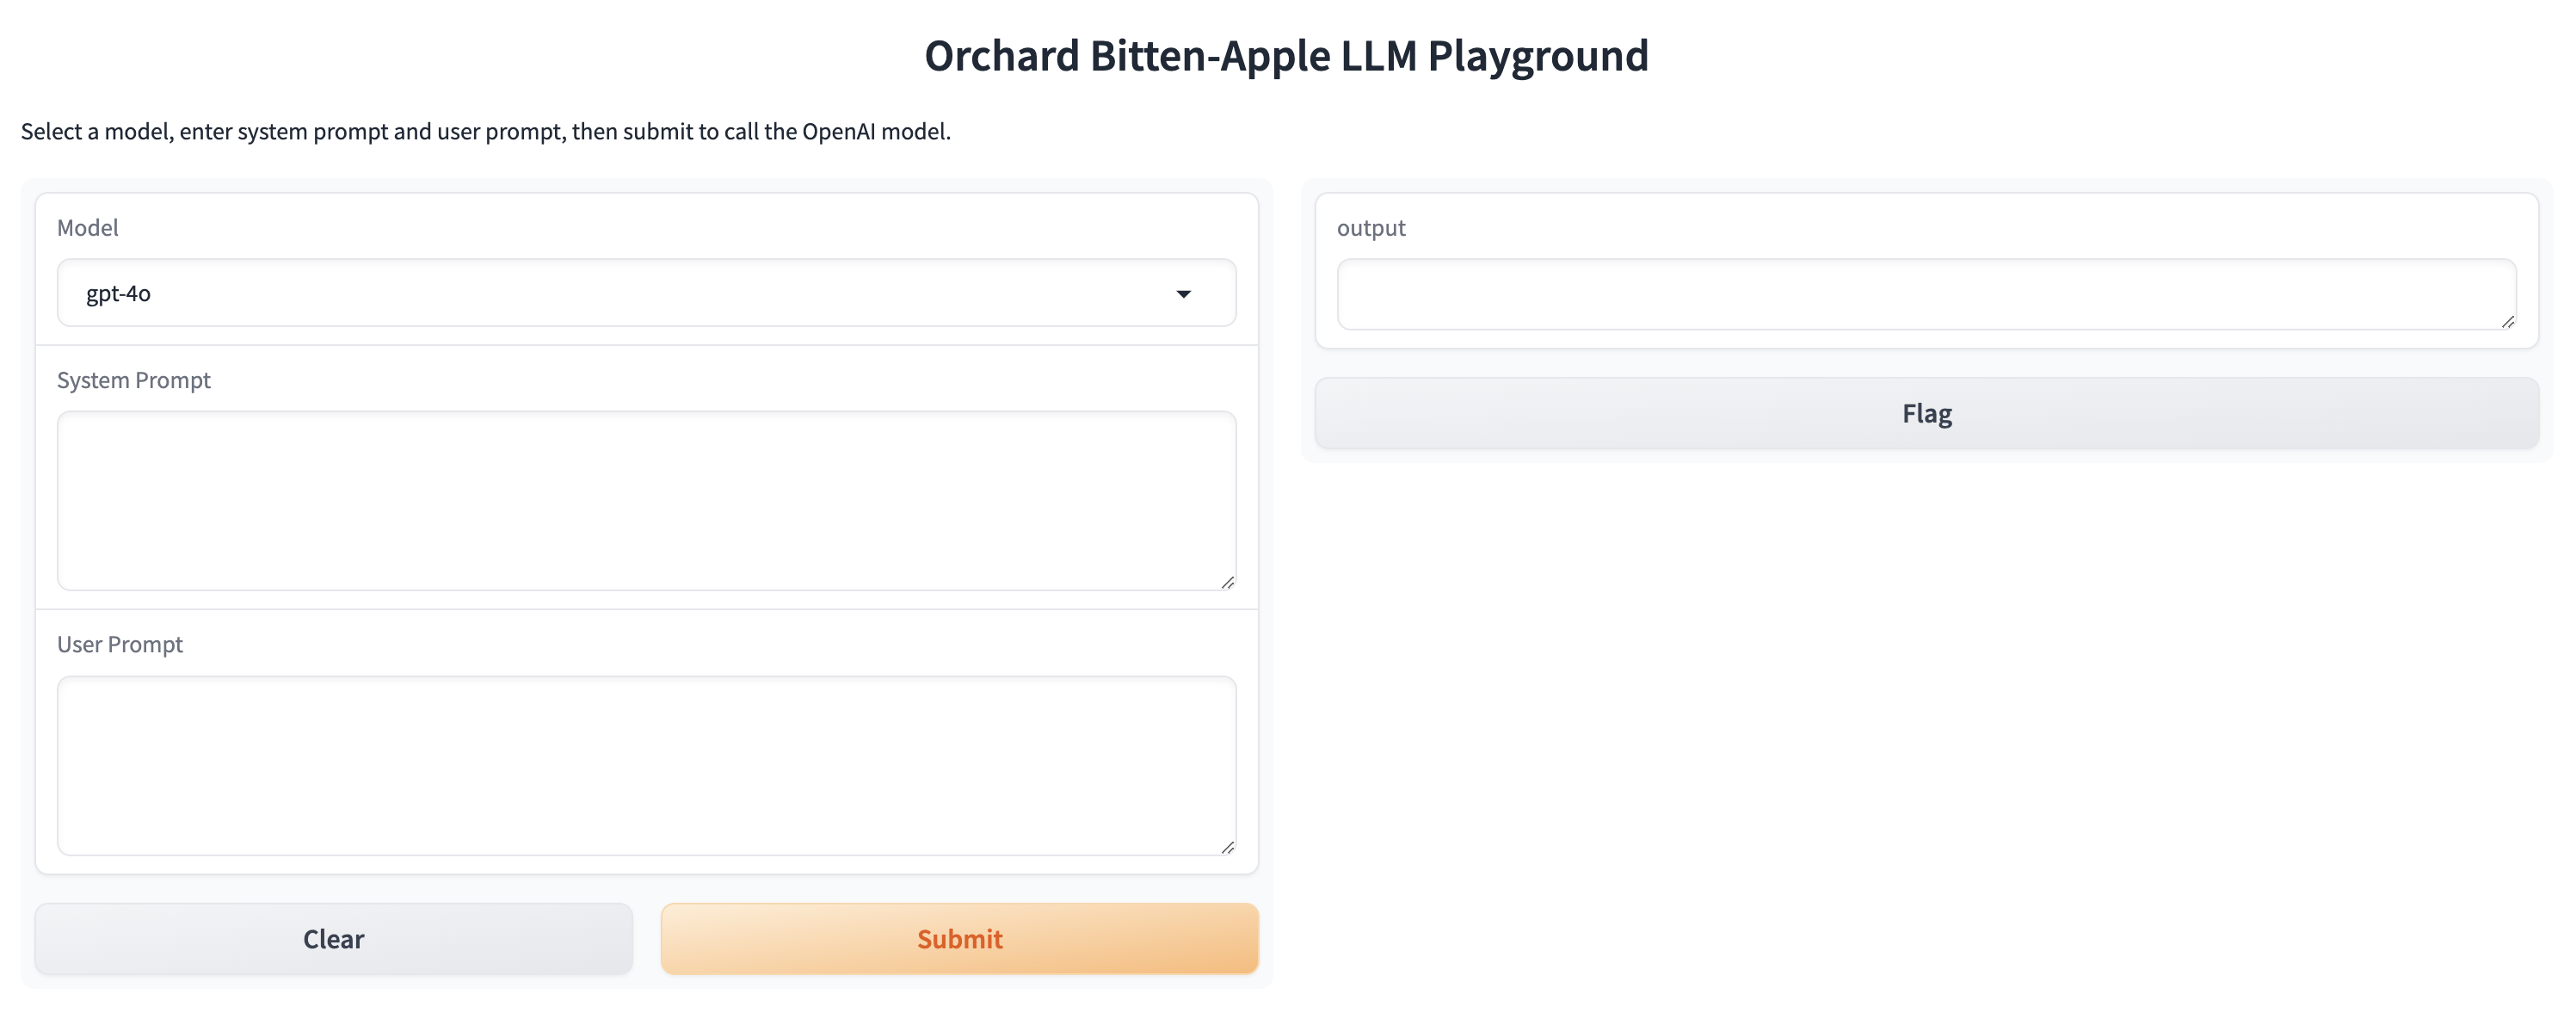This screenshot has height=1031, width=2576.
Task: Click the Orchard Bitten-Apple LLM Playground heading
Action: click(1286, 56)
